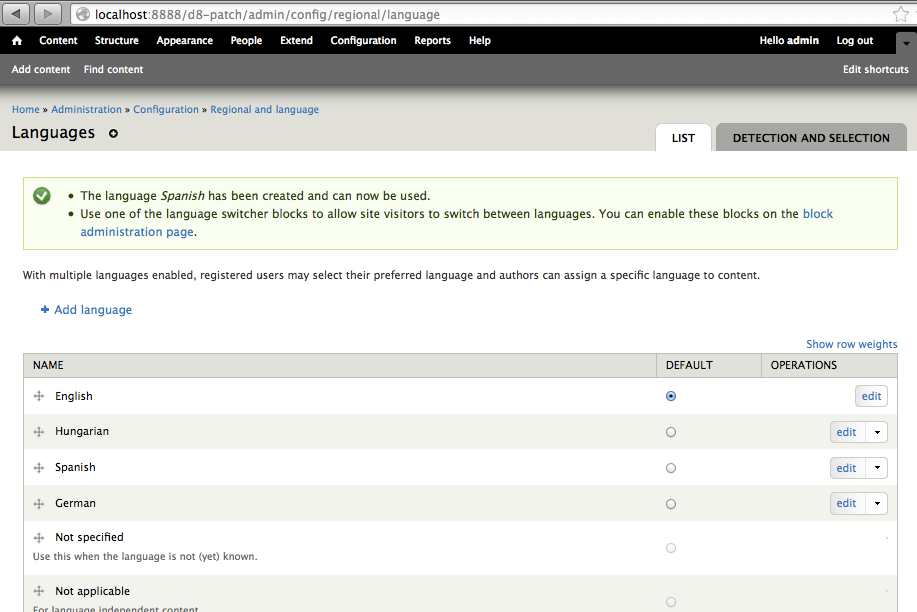Screen dimensions: 917x612
Task: Click the Not applicable default radio button
Action: pos(671,602)
